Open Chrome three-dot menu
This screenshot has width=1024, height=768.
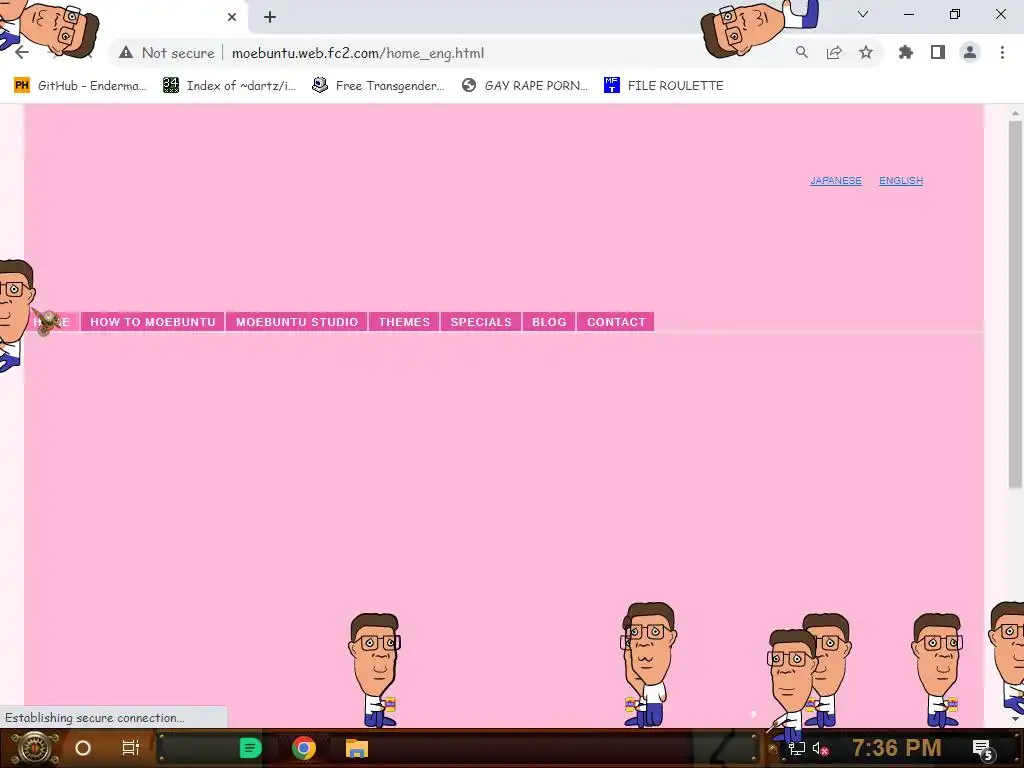pyautogui.click(x=1002, y=53)
